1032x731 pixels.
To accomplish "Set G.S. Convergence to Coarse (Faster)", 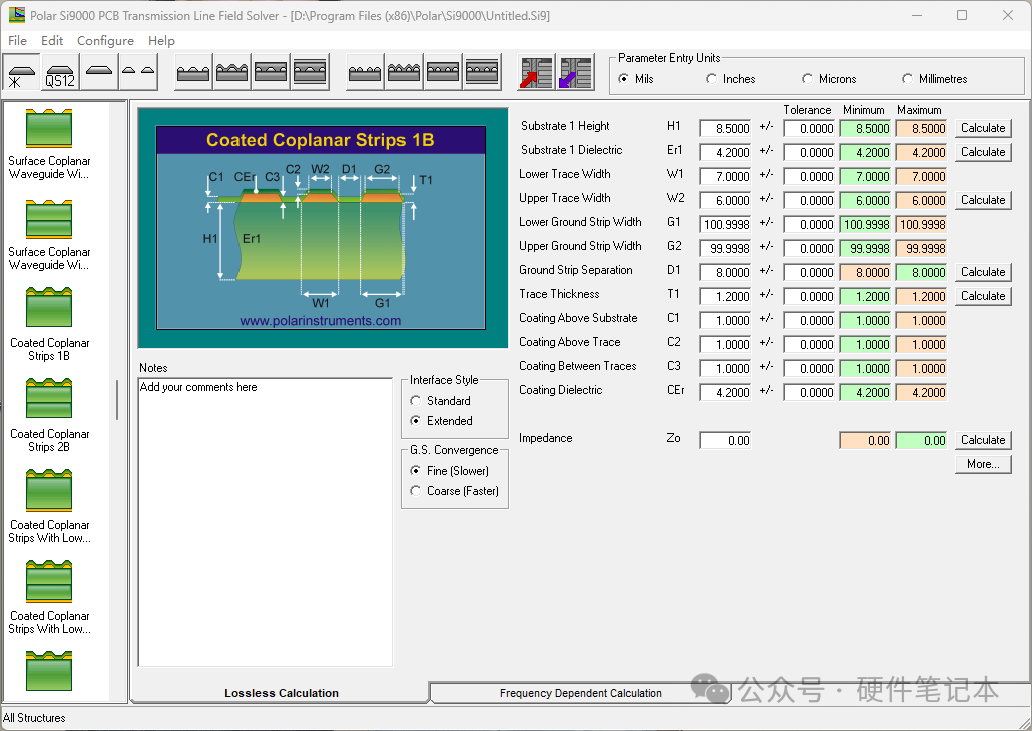I will (455, 491).
